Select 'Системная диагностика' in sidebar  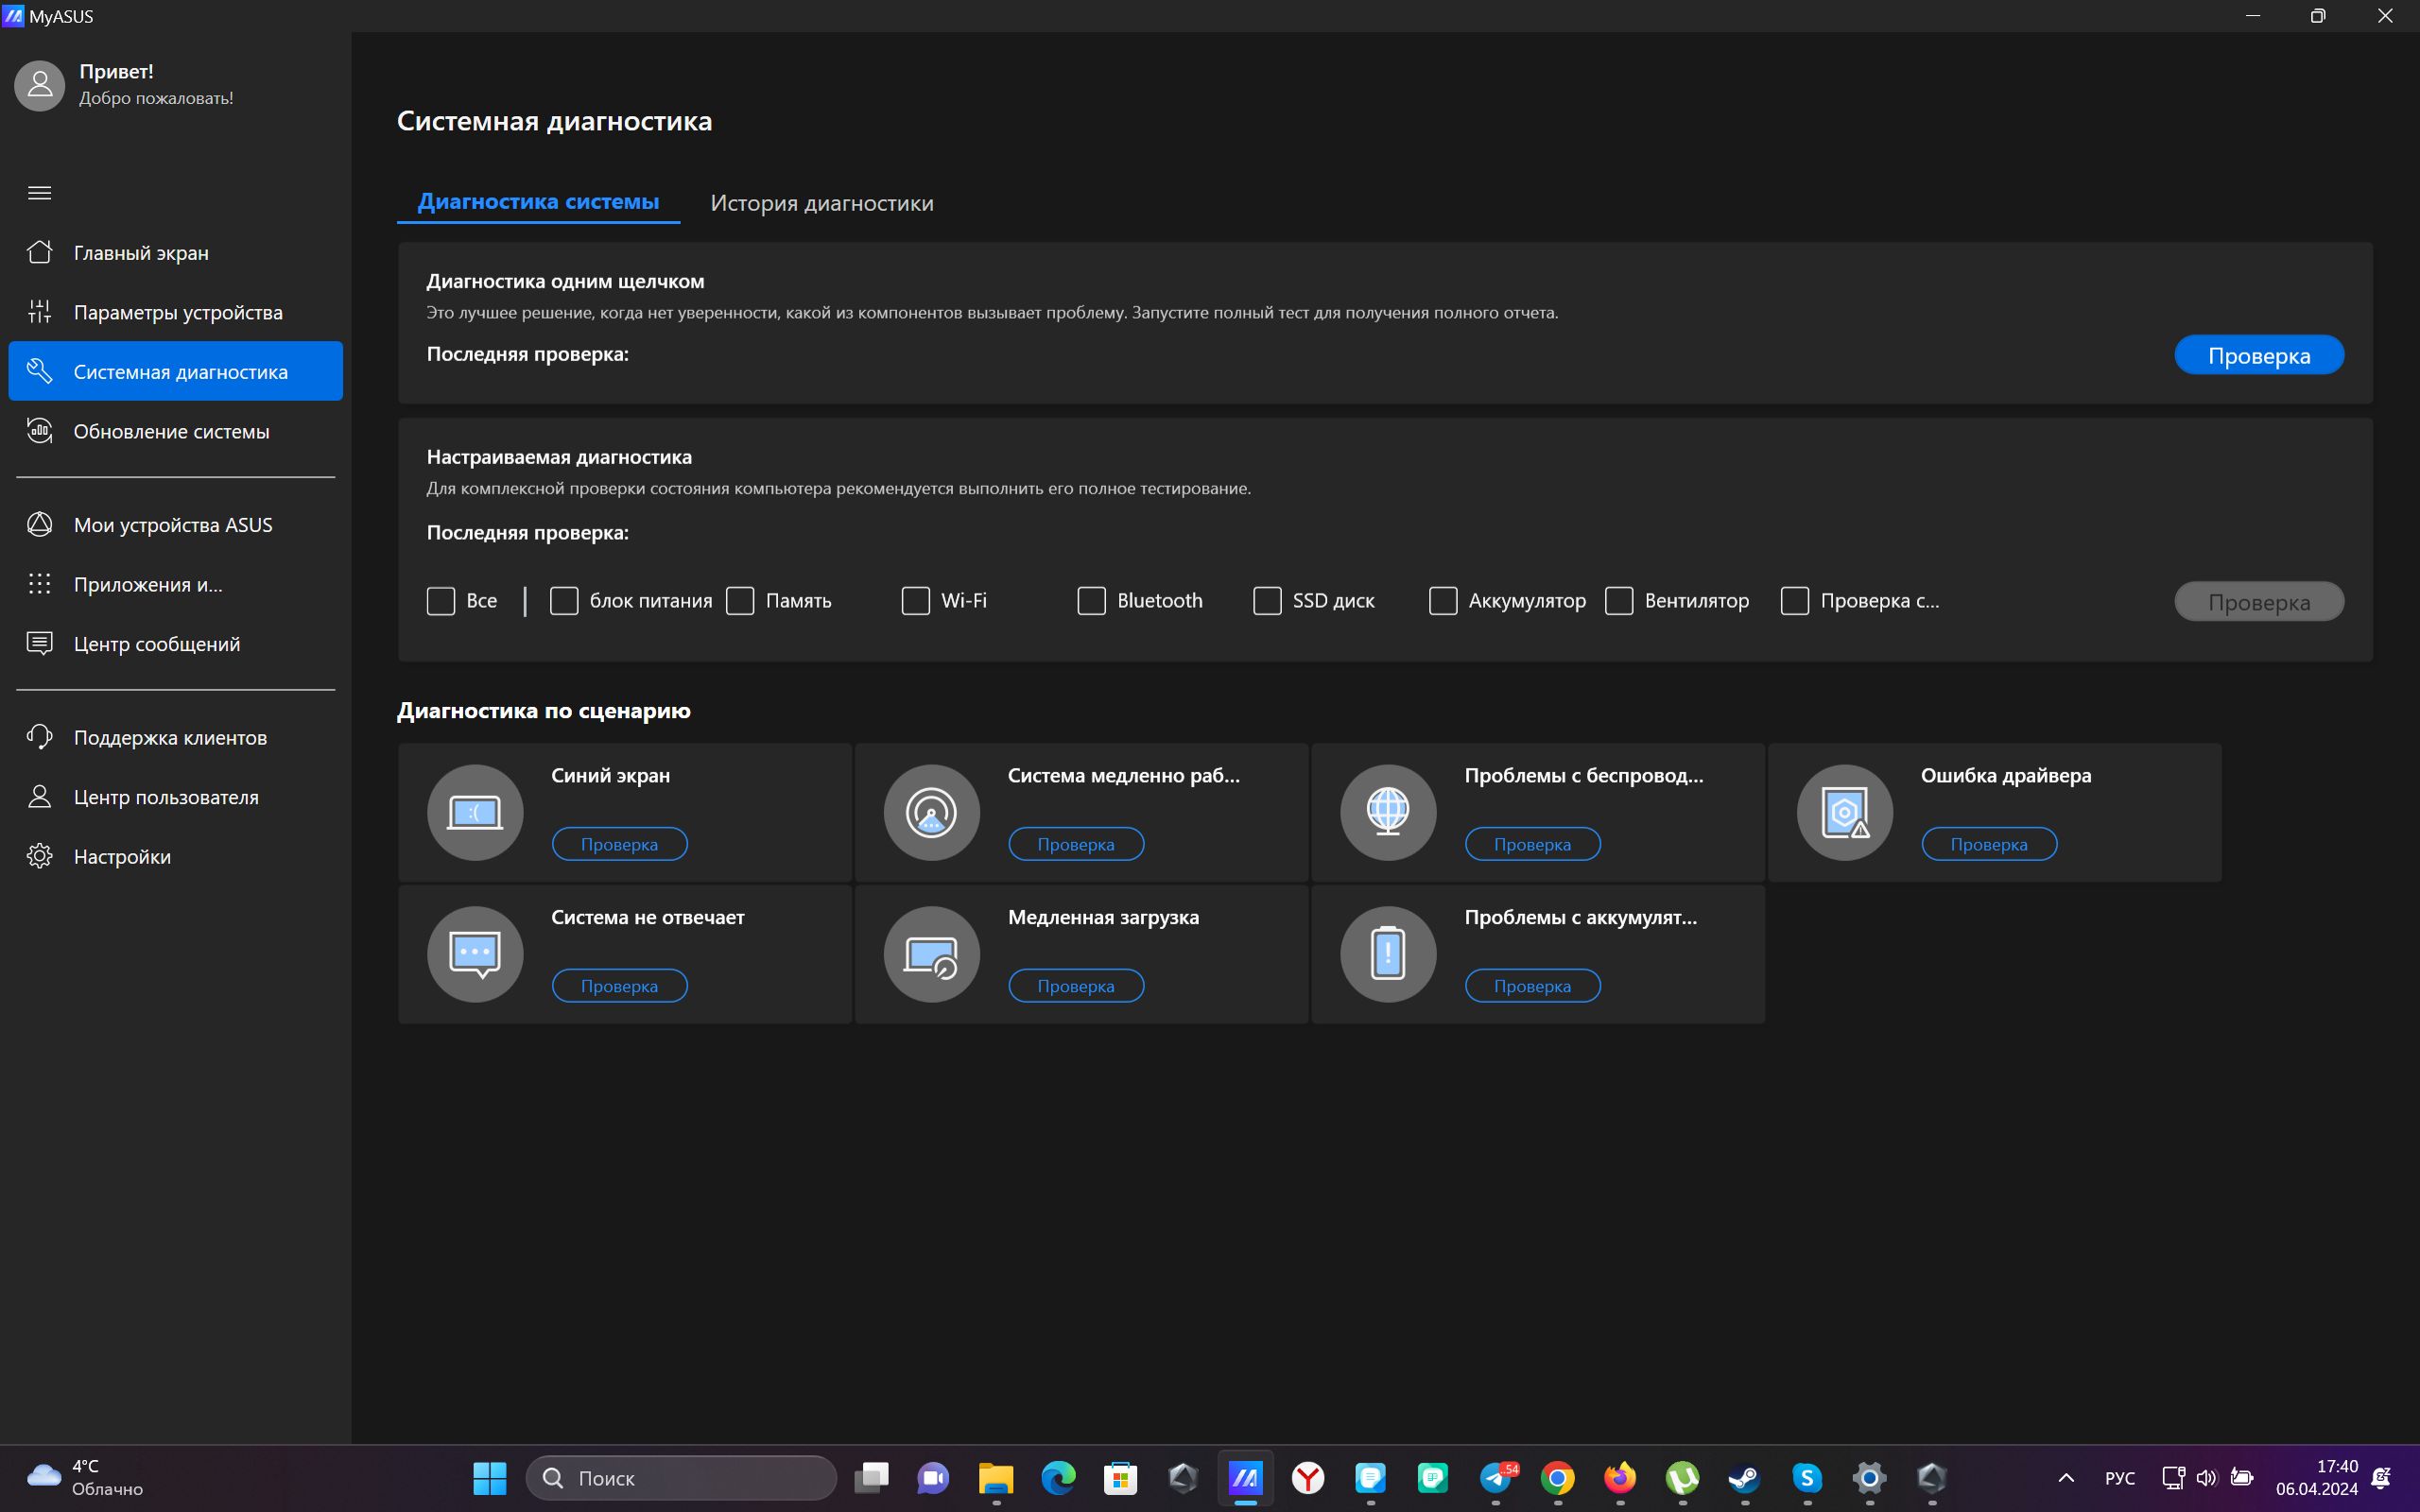(176, 371)
